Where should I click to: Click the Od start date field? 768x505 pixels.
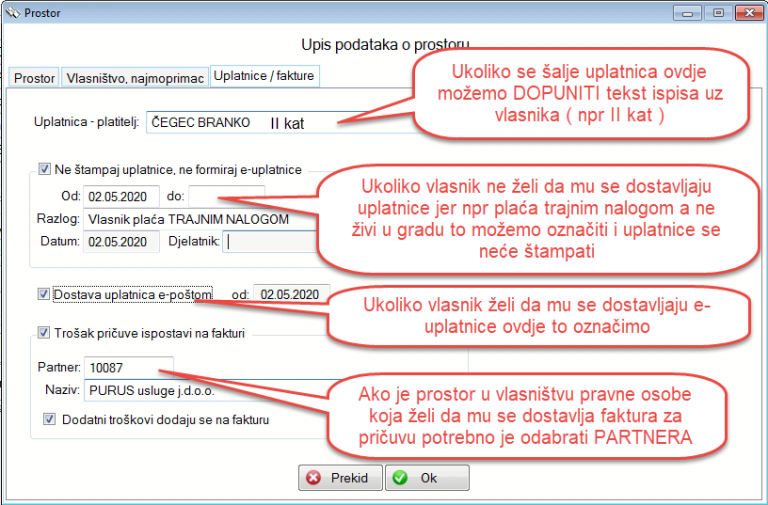click(121, 195)
